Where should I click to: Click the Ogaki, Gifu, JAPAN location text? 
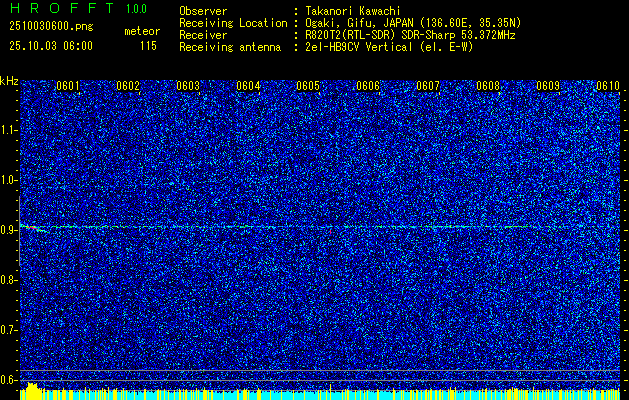pos(413,23)
